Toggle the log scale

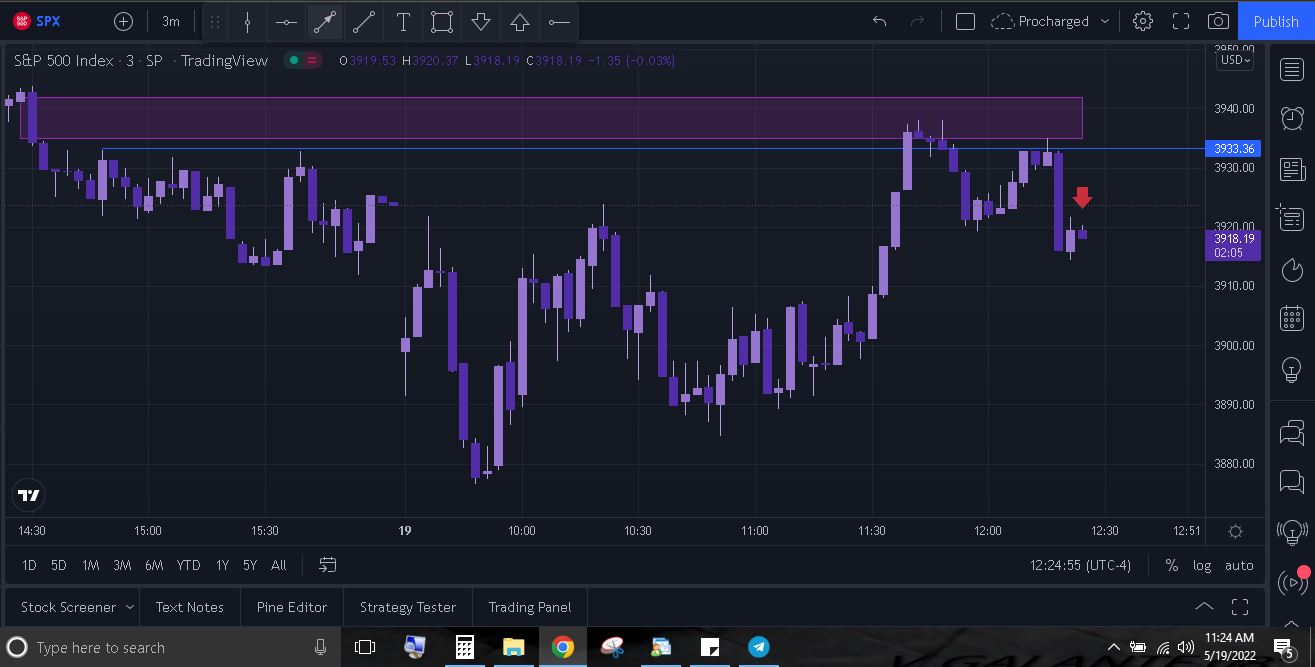(x=1202, y=565)
